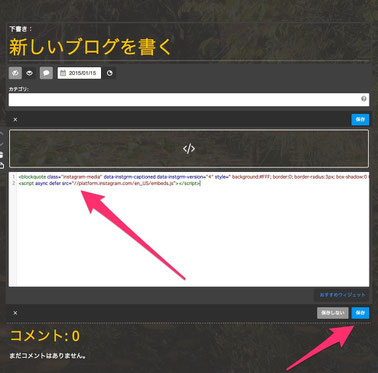Open the 2015/01/15 date picker field
This screenshot has height=373, width=378.
[79, 73]
